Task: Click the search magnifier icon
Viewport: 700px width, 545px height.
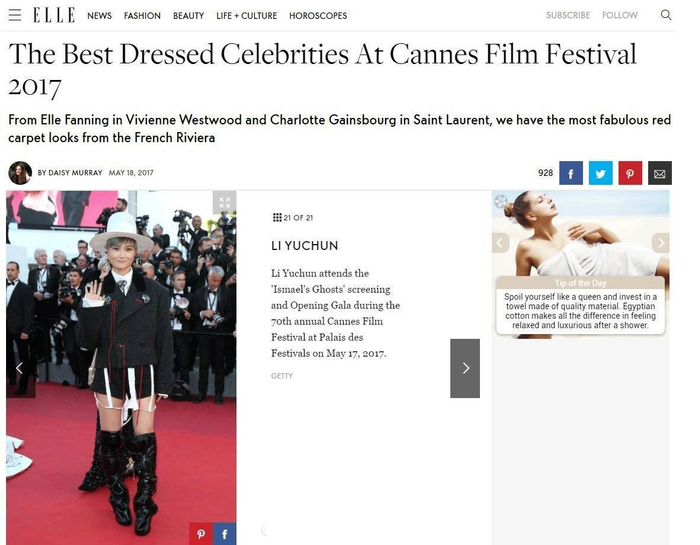Action: pos(666,15)
